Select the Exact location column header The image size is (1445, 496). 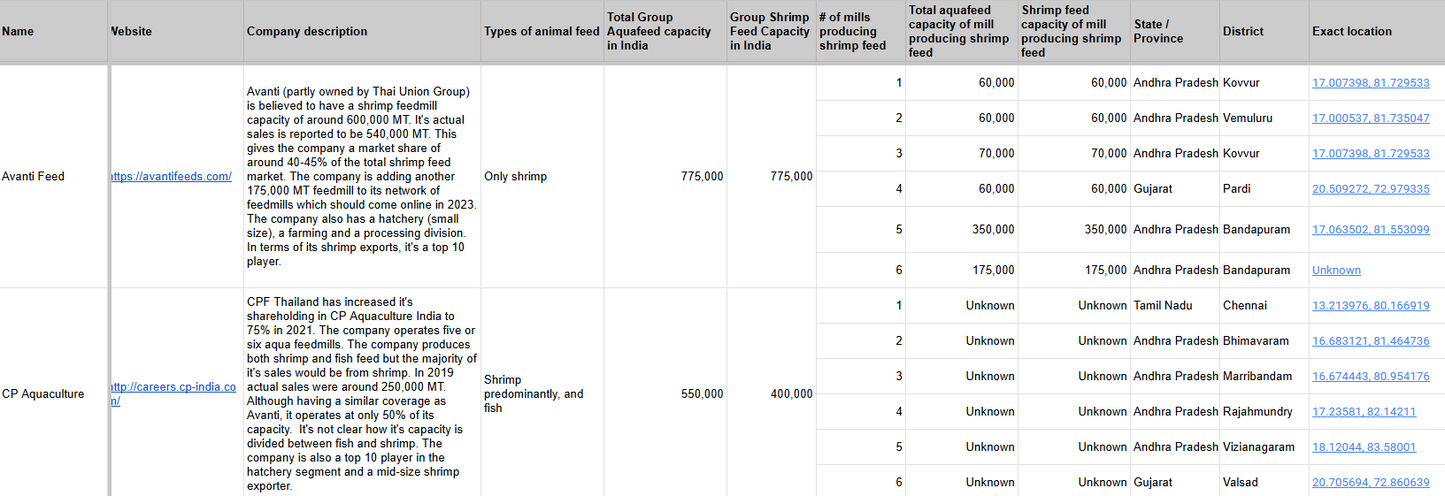coord(1351,32)
